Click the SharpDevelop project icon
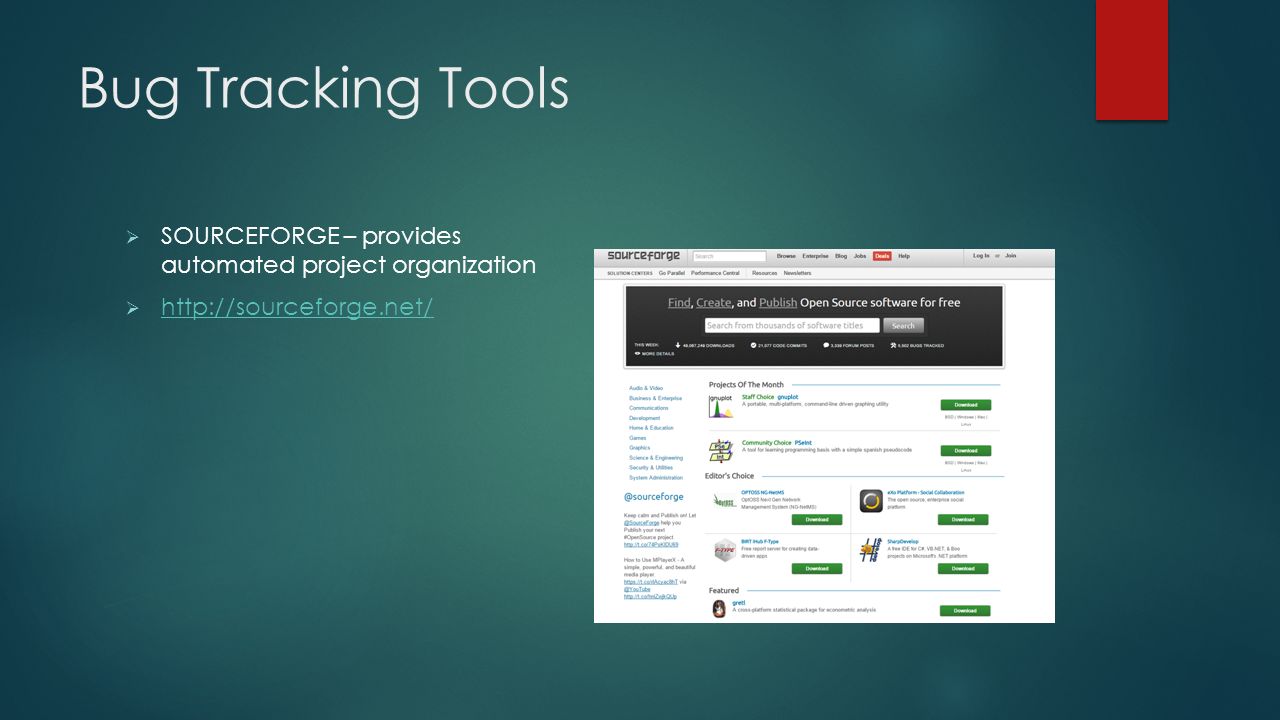 [872, 550]
